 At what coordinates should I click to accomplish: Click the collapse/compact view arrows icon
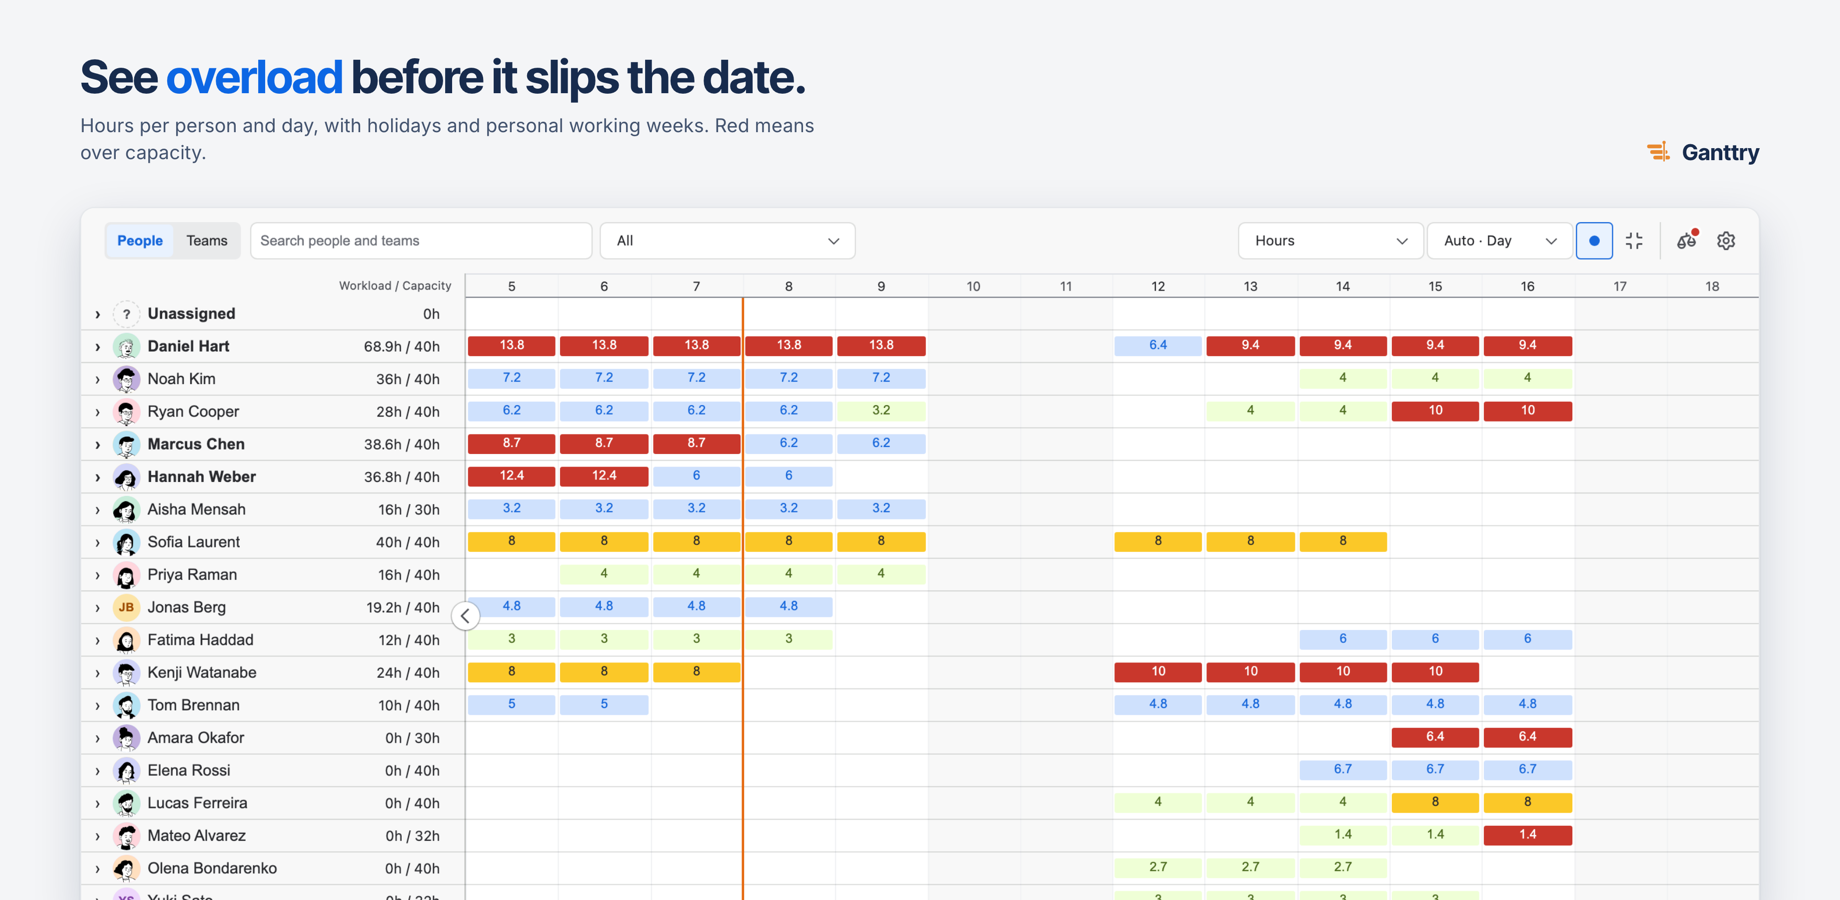coord(1634,241)
